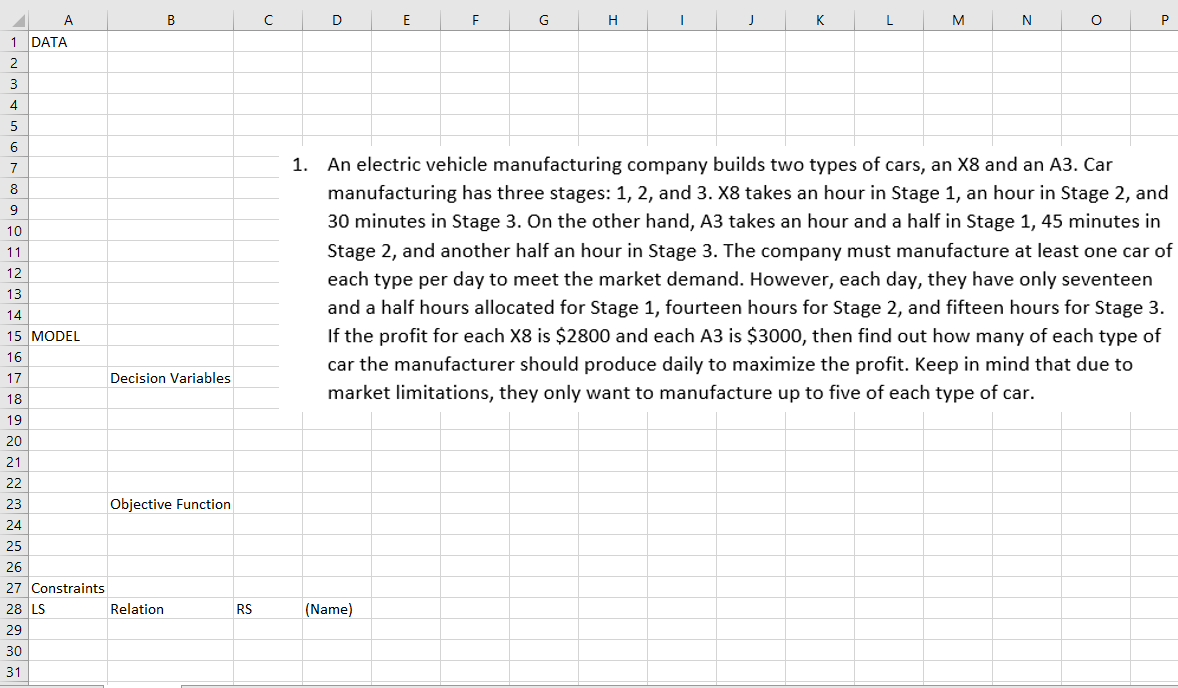Click the empty cell B2
Viewport: 1178px width, 688px height.
pyautogui.click(x=169, y=62)
